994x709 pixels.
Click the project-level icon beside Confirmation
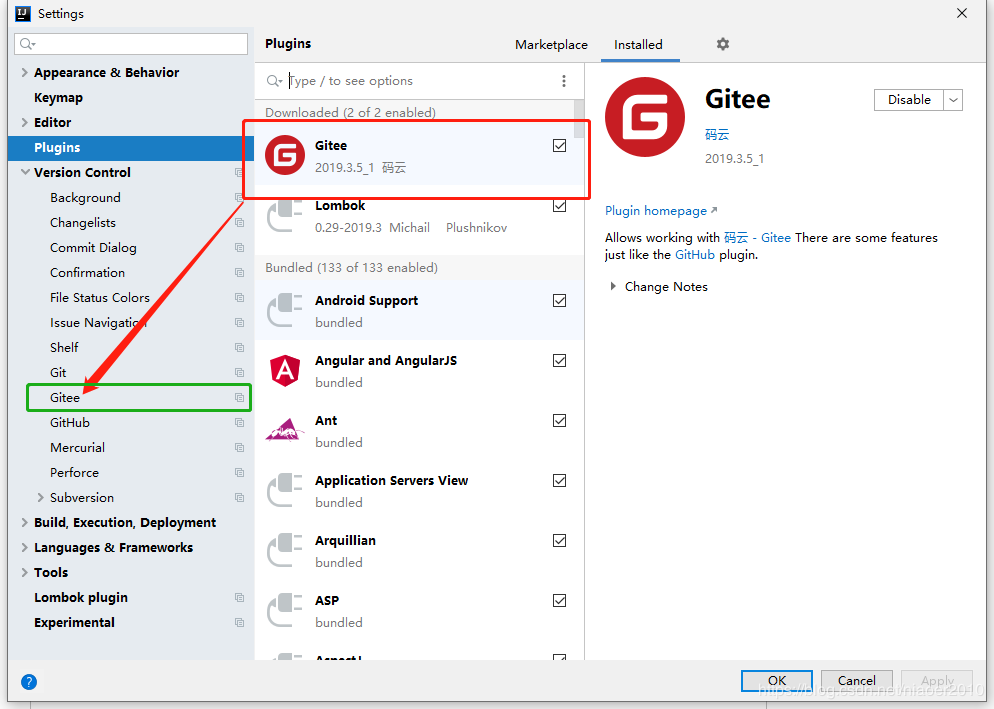[x=239, y=273]
